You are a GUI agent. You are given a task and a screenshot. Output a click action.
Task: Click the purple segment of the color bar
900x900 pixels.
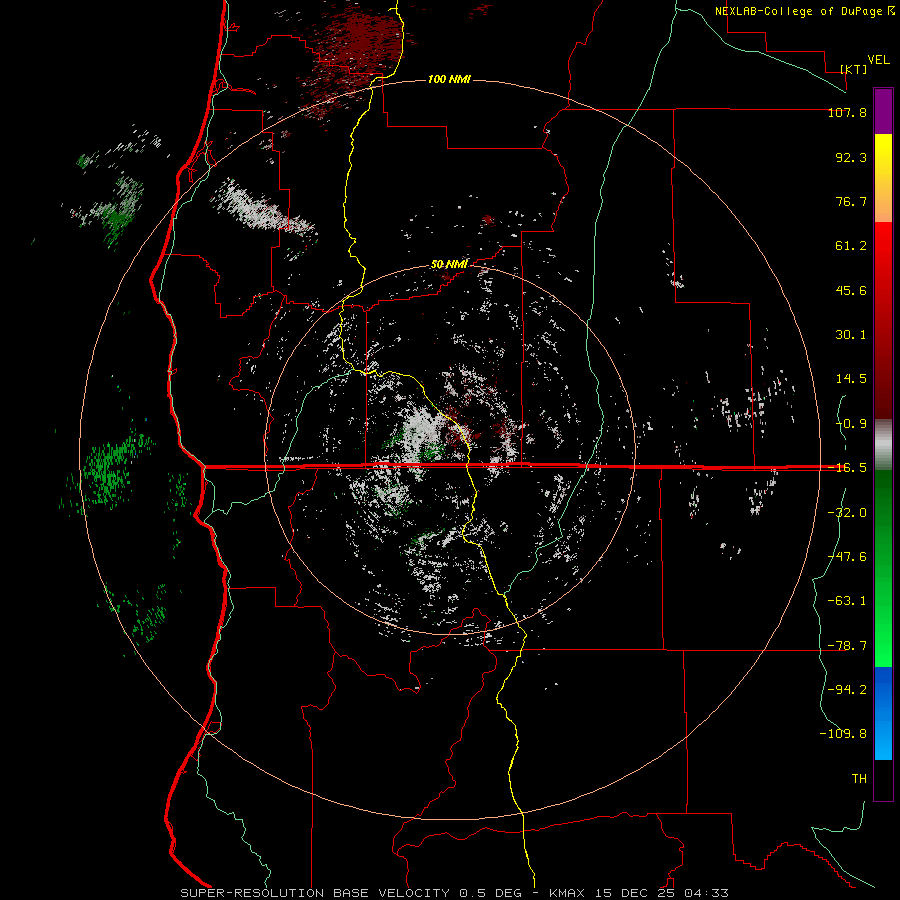(x=883, y=111)
